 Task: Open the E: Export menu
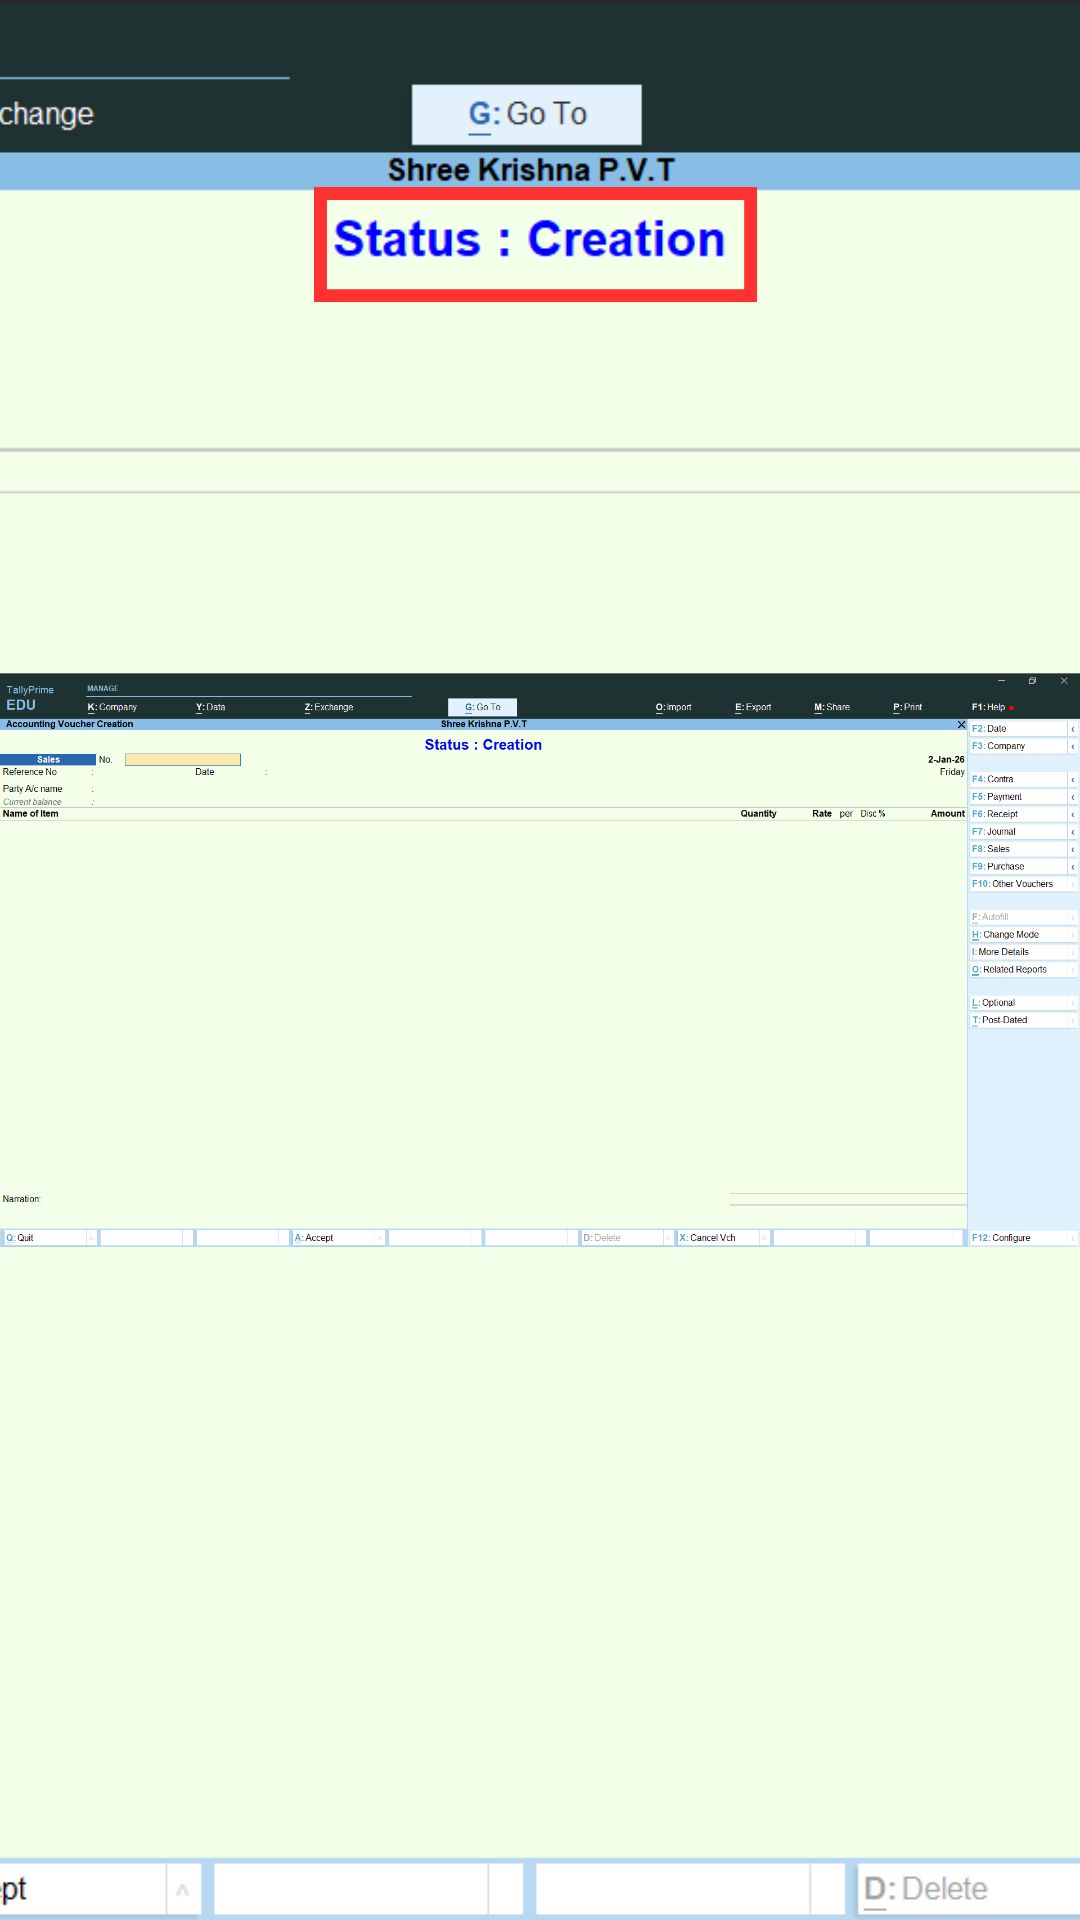[x=753, y=707]
